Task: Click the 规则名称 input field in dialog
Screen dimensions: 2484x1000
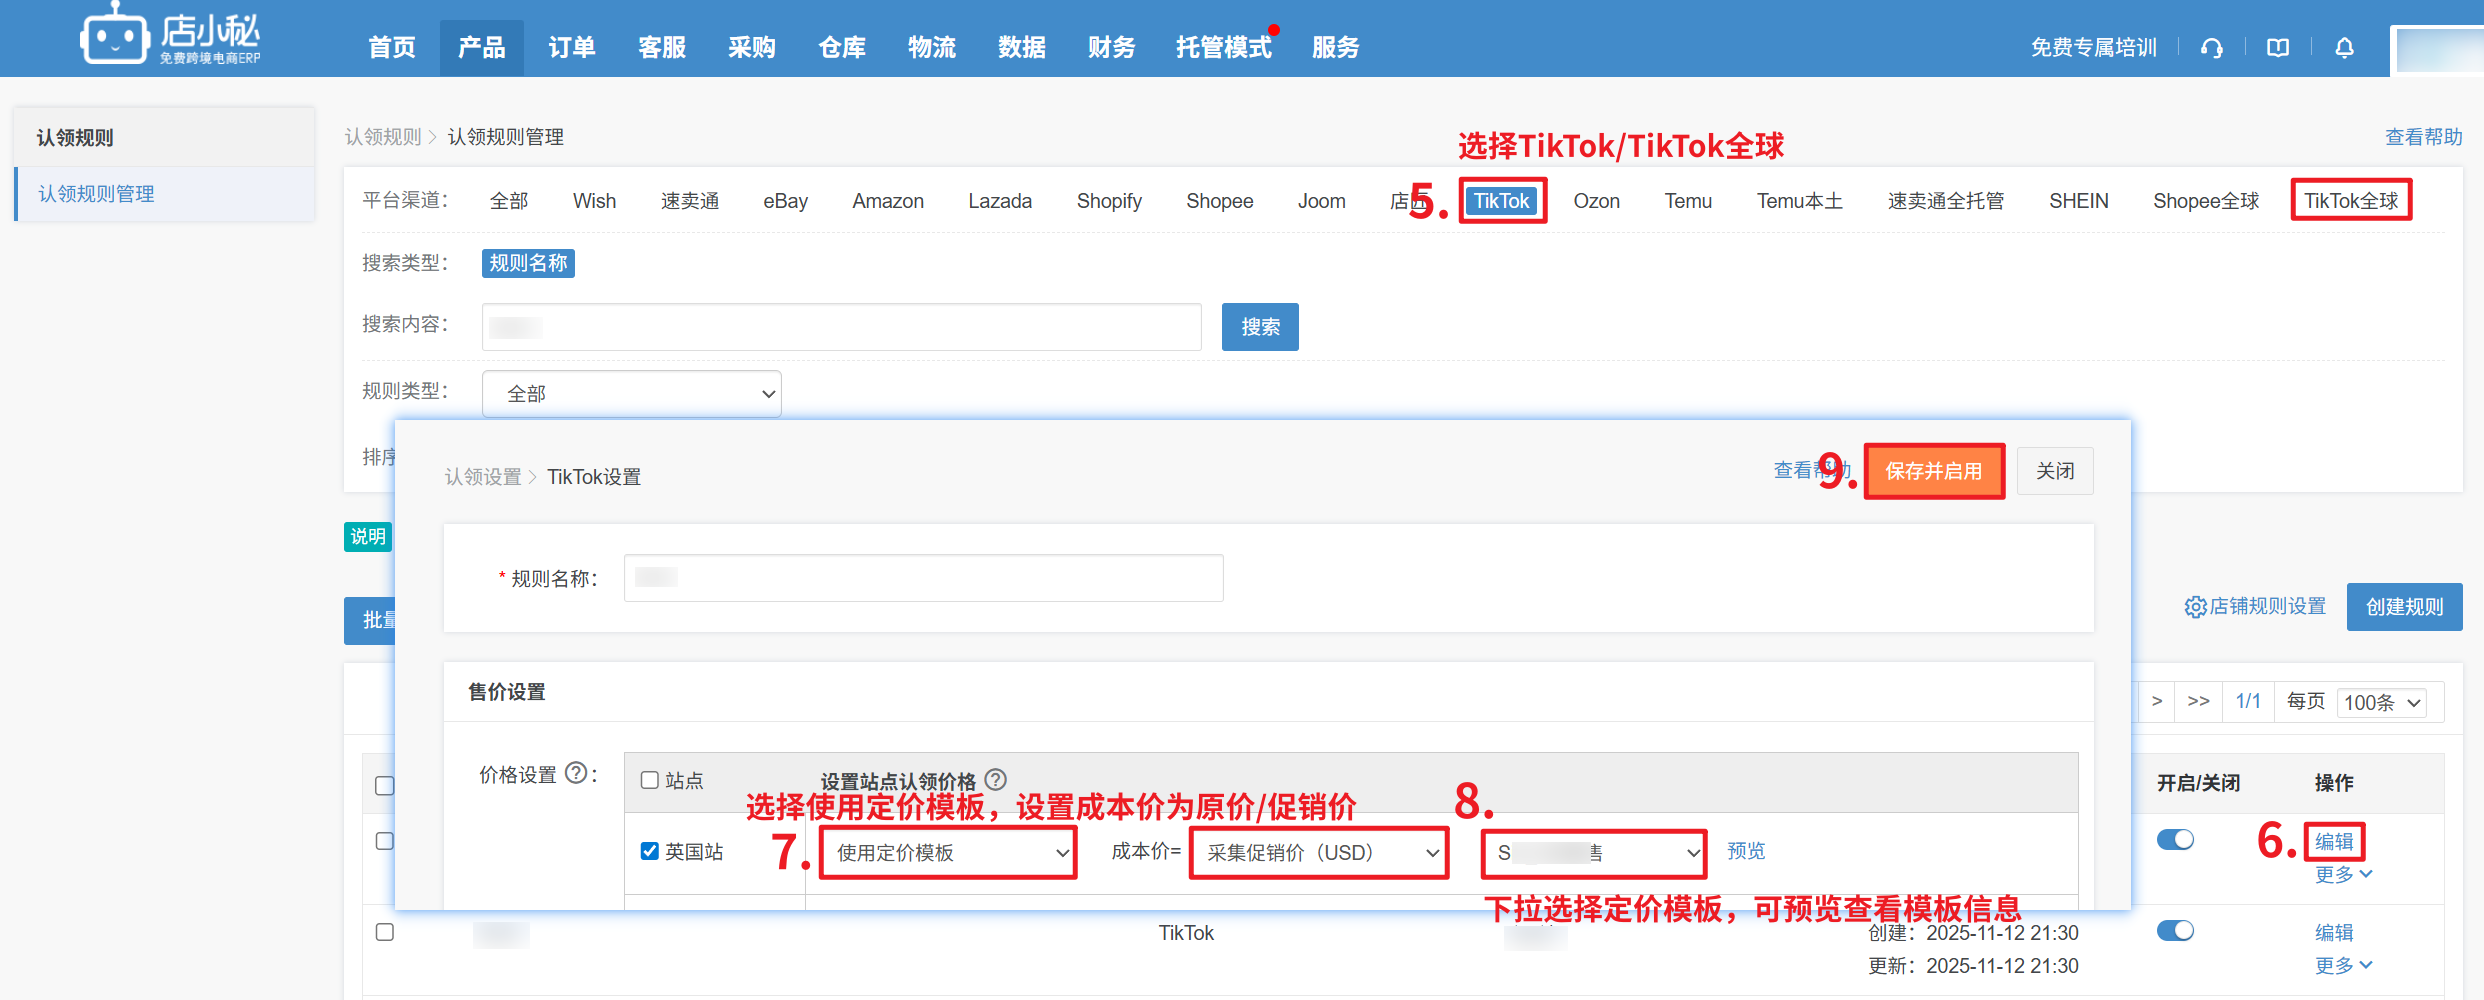Action: [x=923, y=578]
